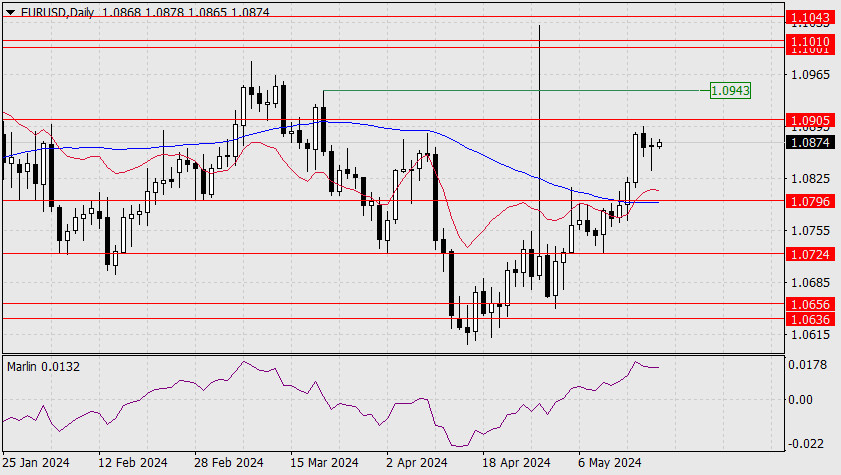Click the 0.00 Marlin scale value
841x475 pixels.
point(800,400)
